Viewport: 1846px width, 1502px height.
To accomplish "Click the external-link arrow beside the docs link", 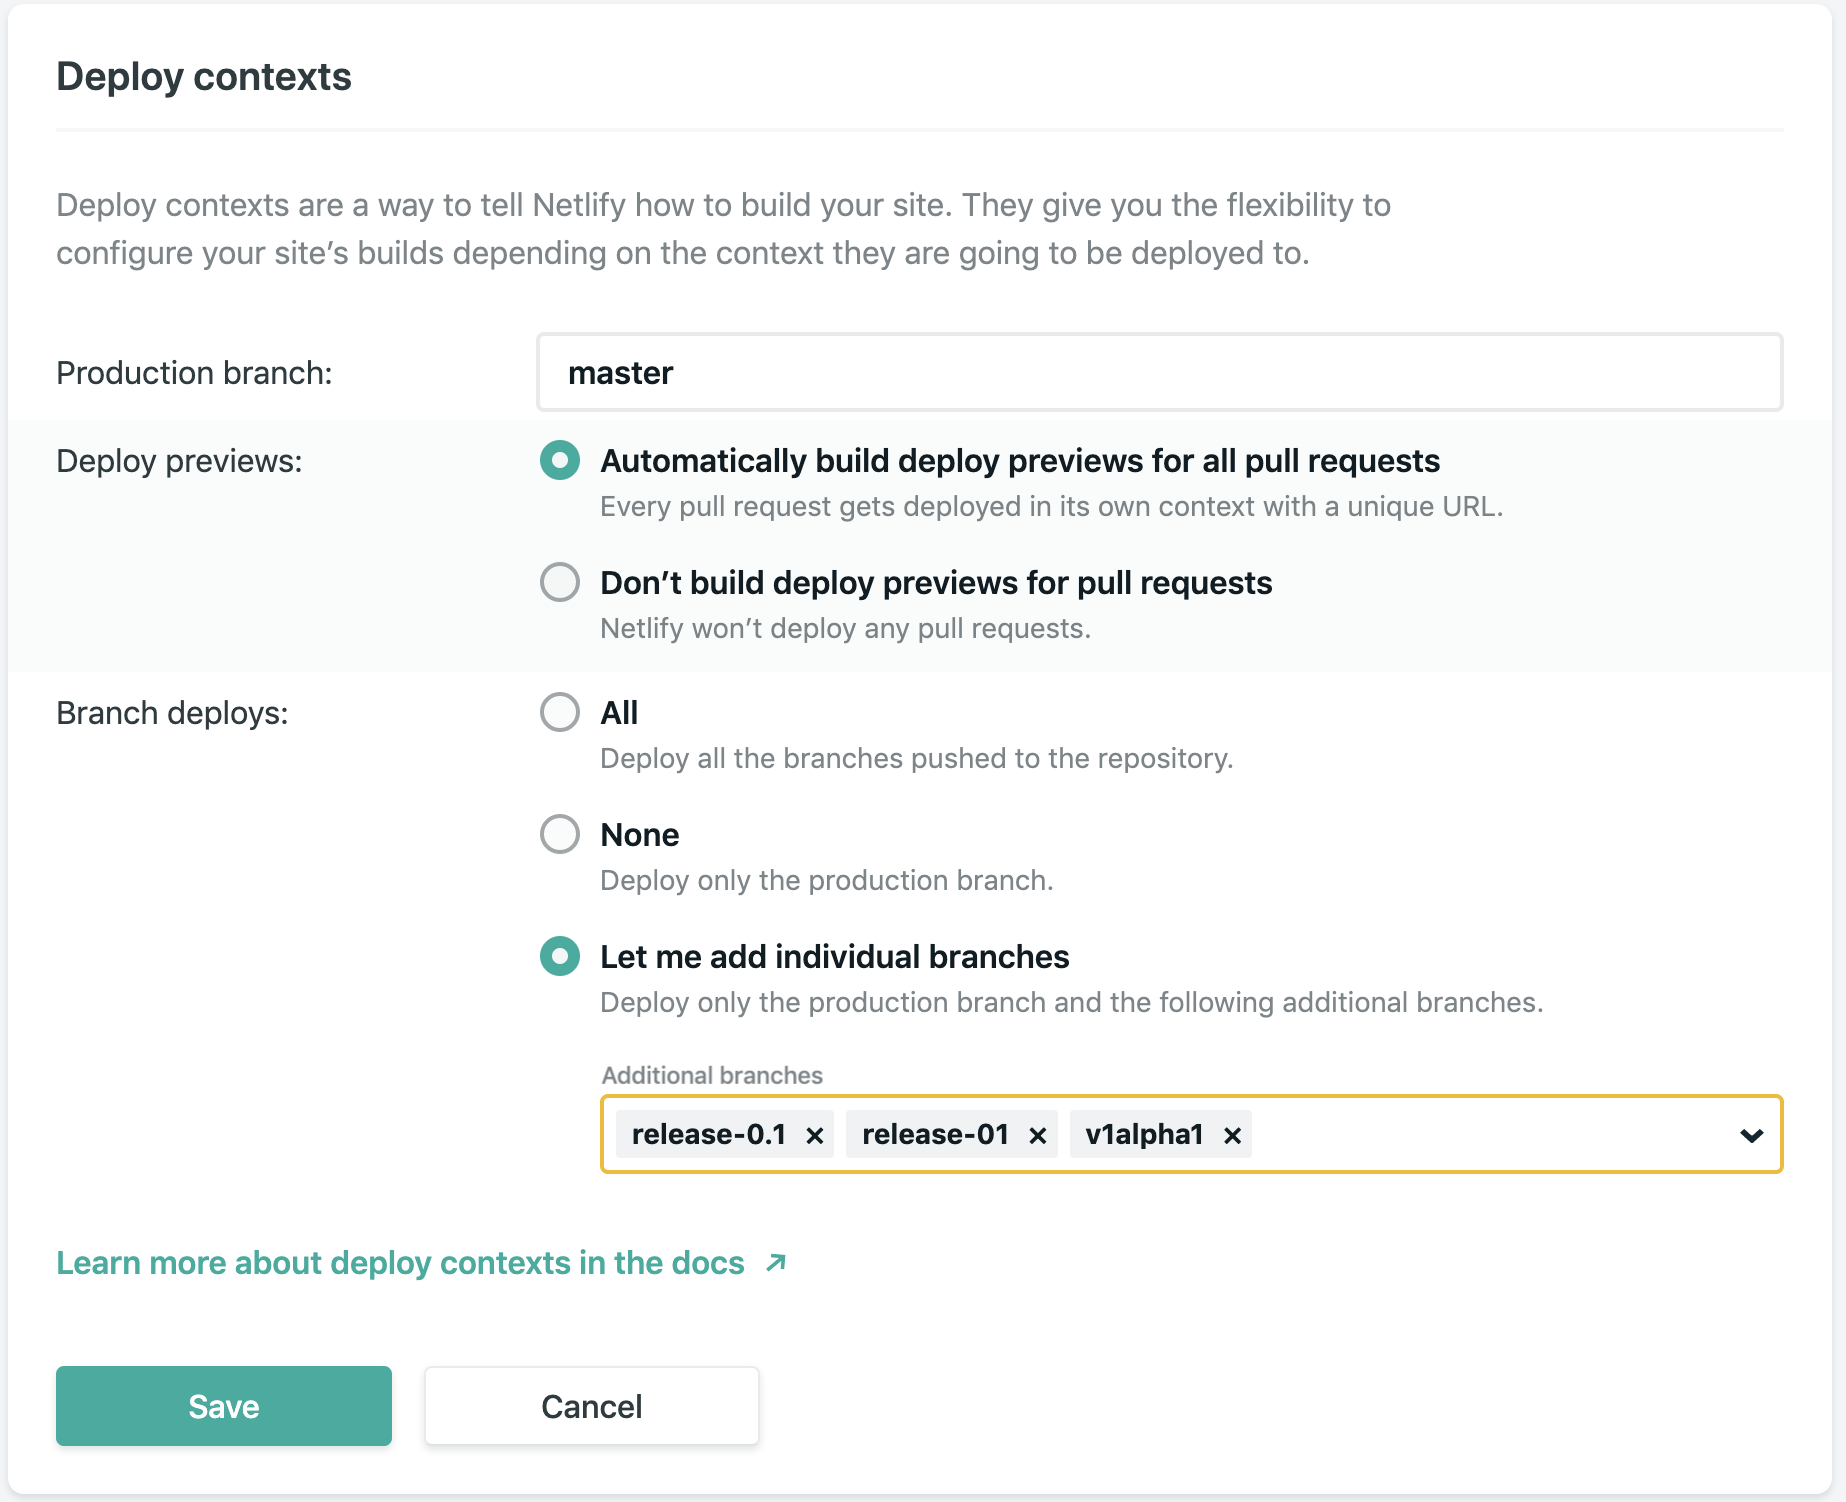I will click(x=773, y=1262).
